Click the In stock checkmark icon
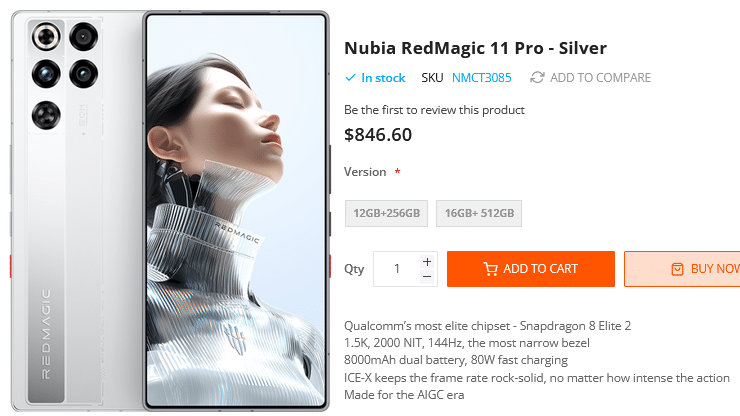The image size is (740, 416). (x=350, y=78)
